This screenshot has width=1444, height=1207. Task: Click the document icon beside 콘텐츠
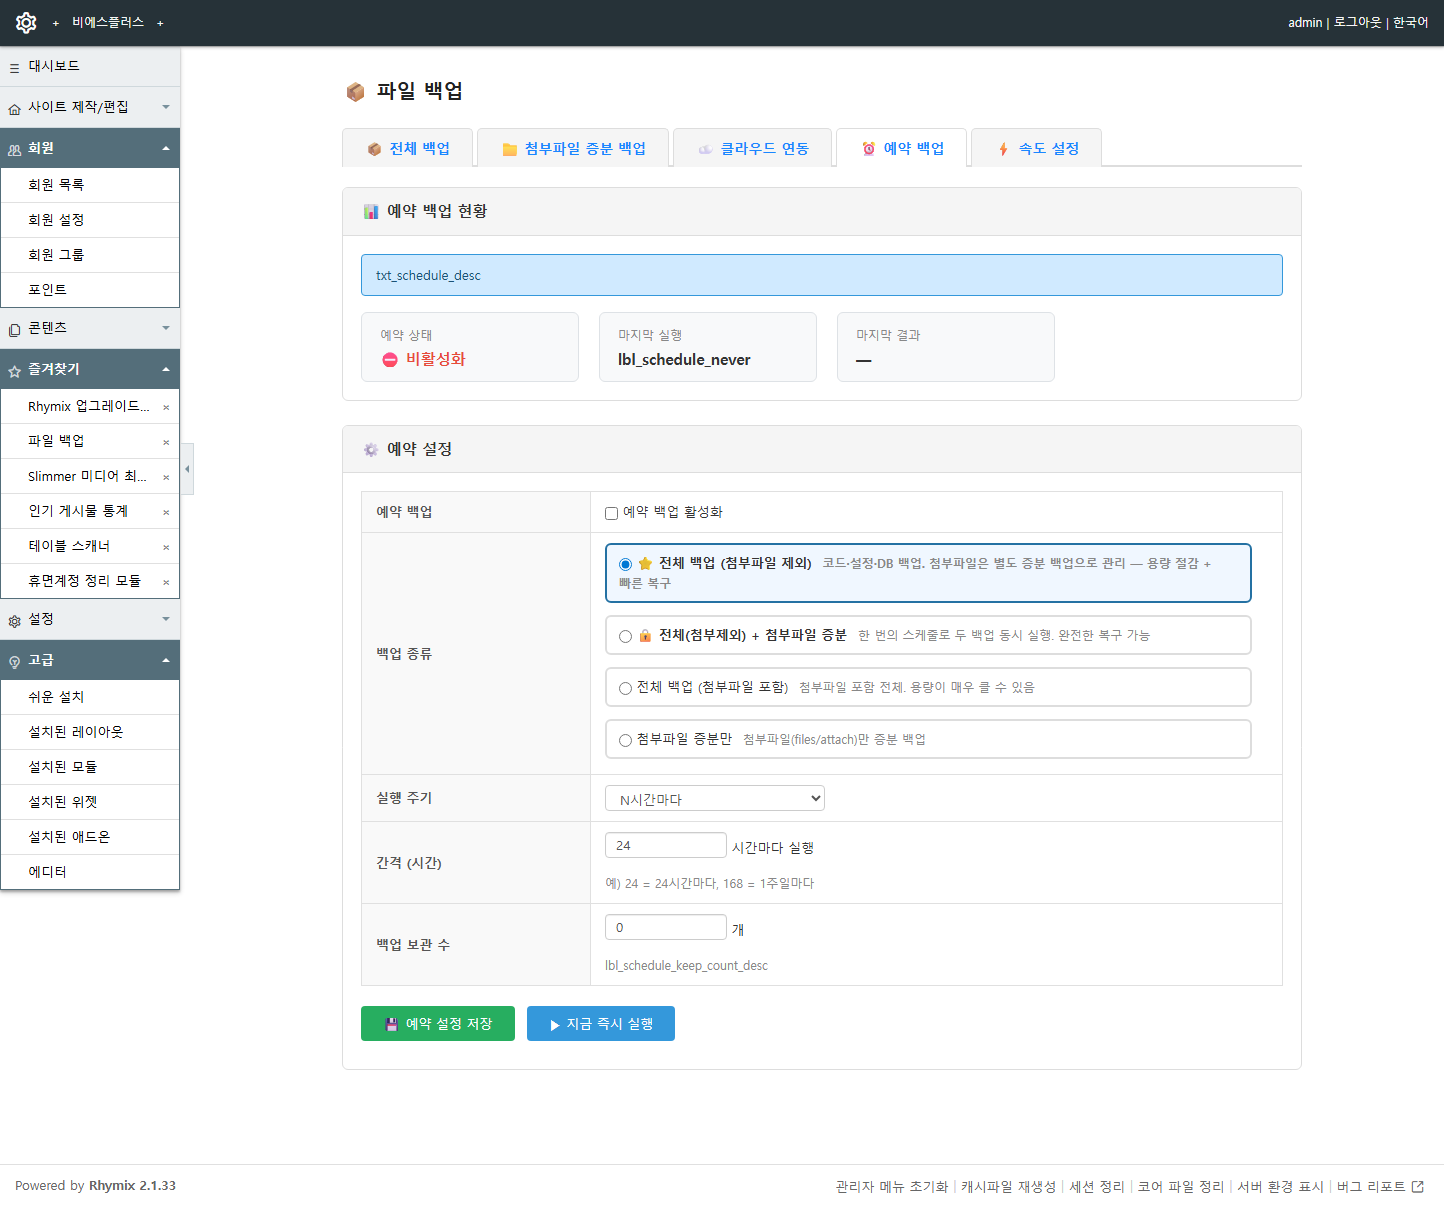click(x=14, y=330)
